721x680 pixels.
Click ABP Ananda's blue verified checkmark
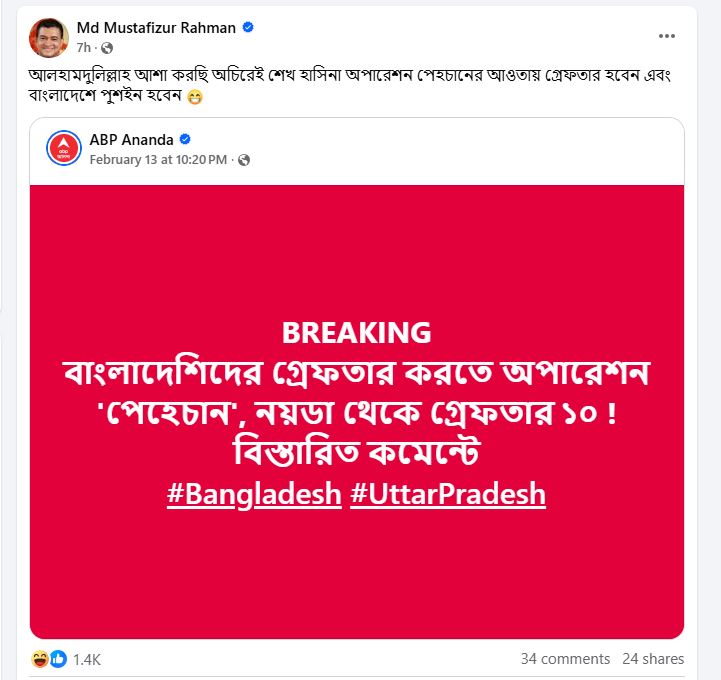point(184,140)
